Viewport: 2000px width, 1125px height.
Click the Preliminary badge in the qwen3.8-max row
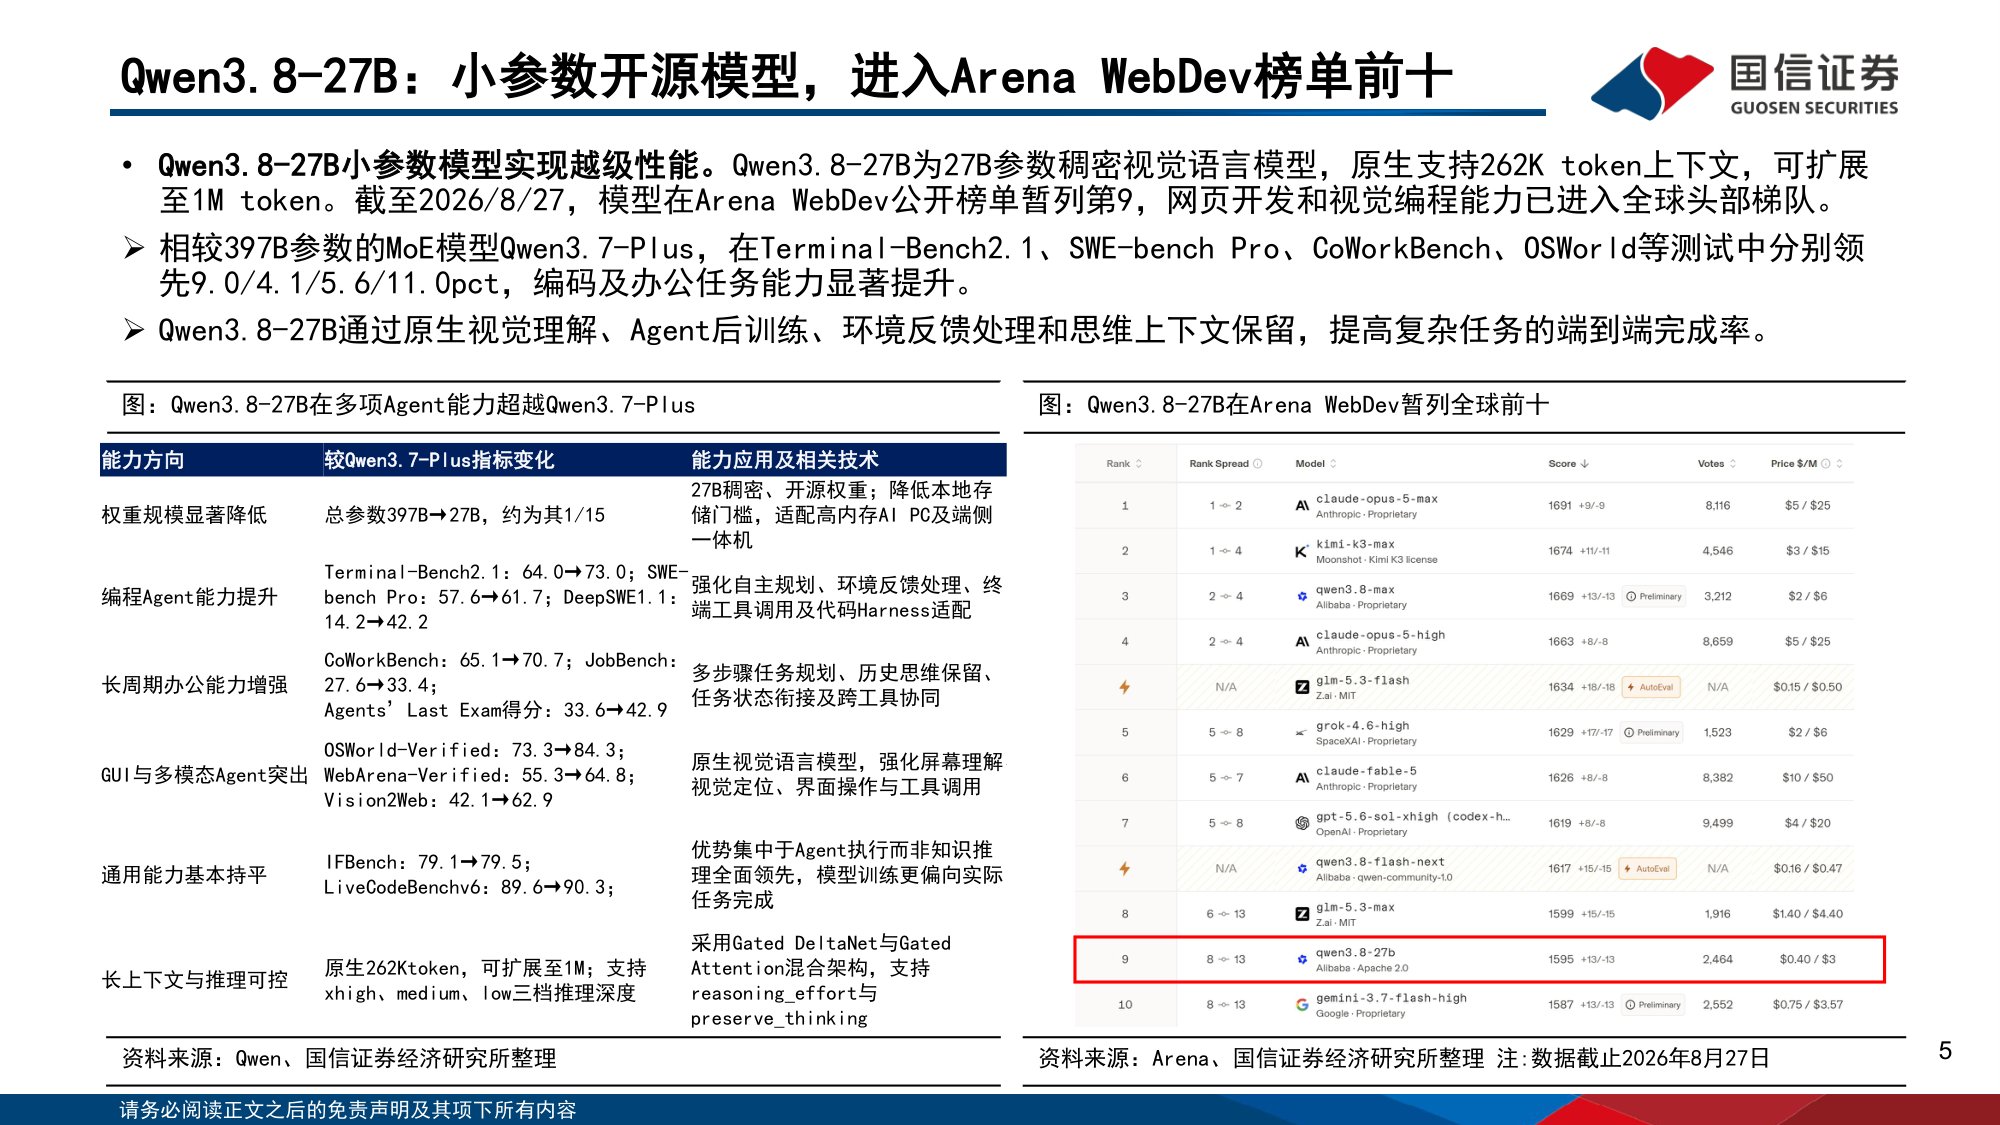[1654, 597]
